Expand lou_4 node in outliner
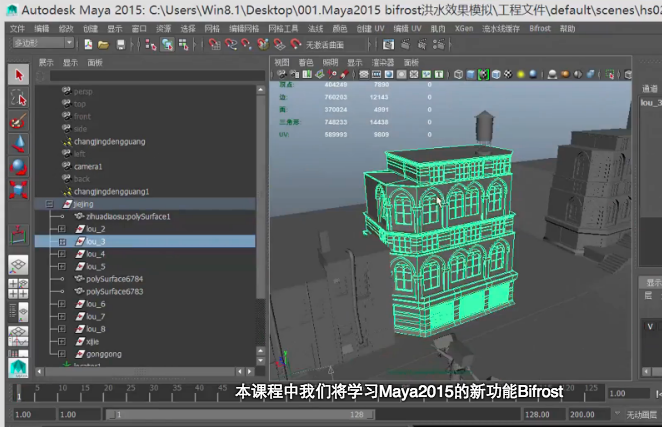662x427 pixels. pos(62,254)
